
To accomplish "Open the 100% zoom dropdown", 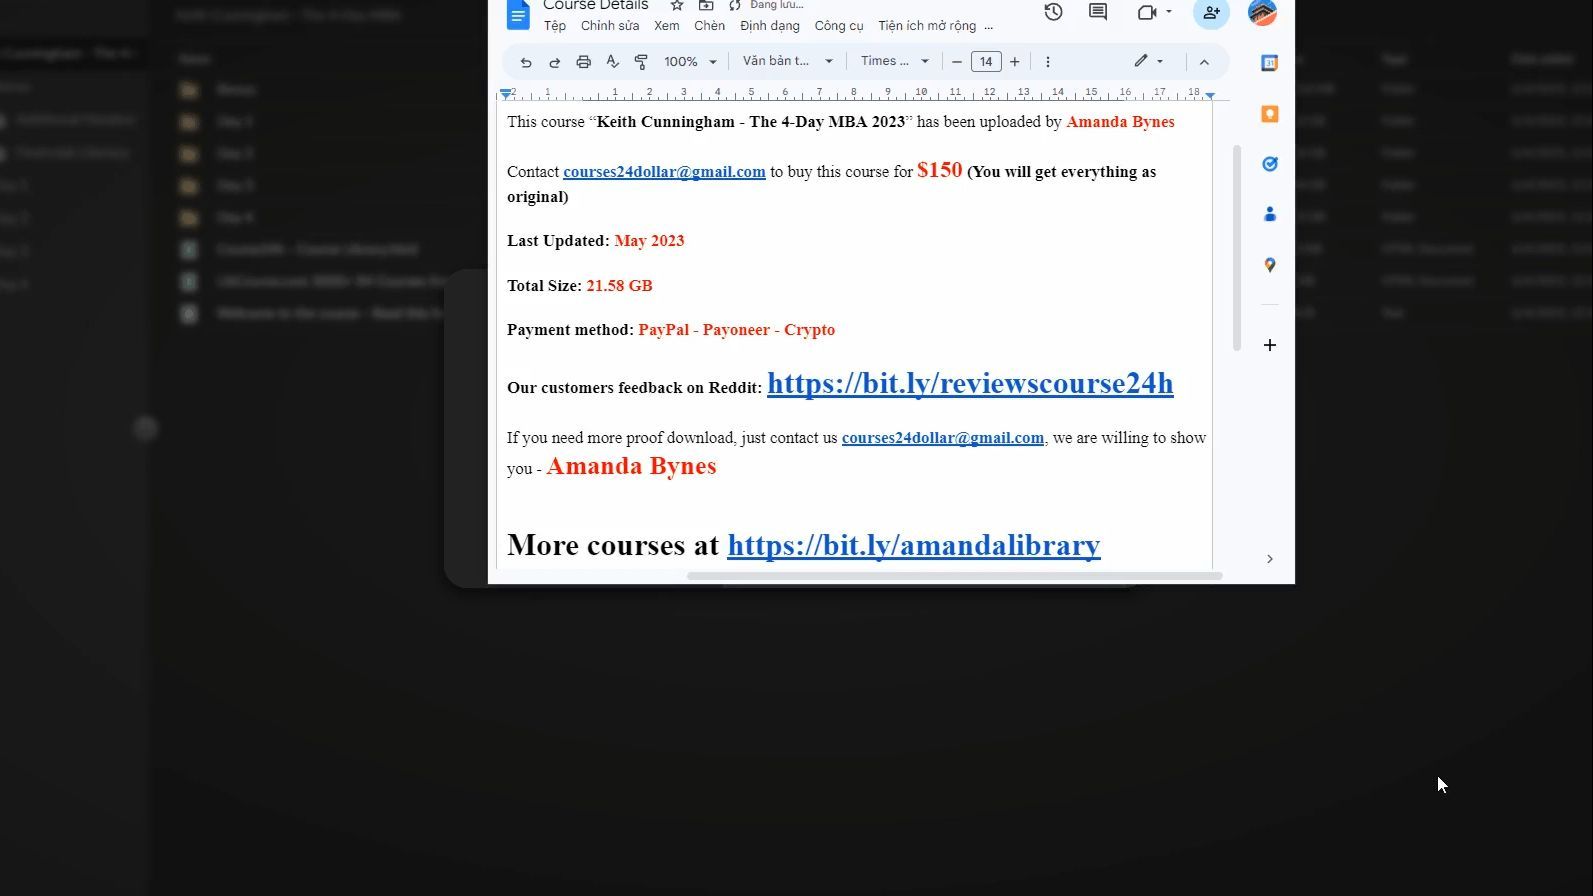I will click(x=690, y=62).
